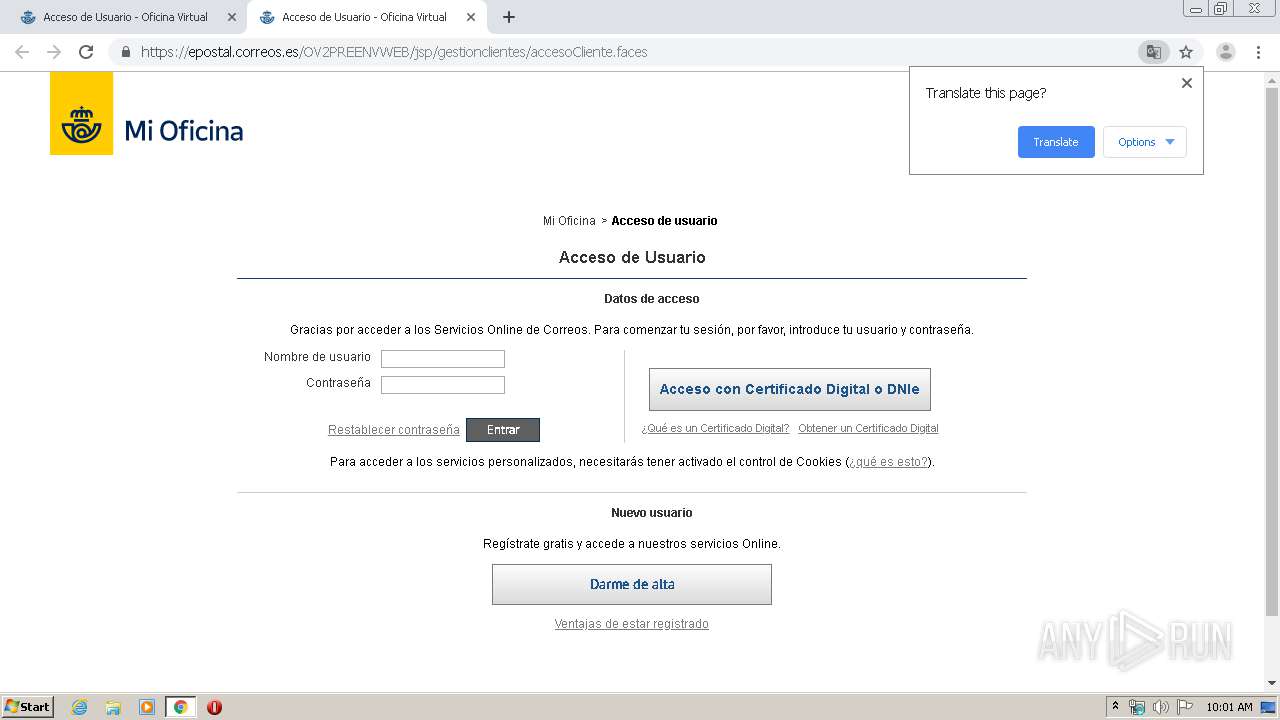Viewport: 1280px width, 720px height.
Task: Click the browser forward arrow
Action: [54, 52]
